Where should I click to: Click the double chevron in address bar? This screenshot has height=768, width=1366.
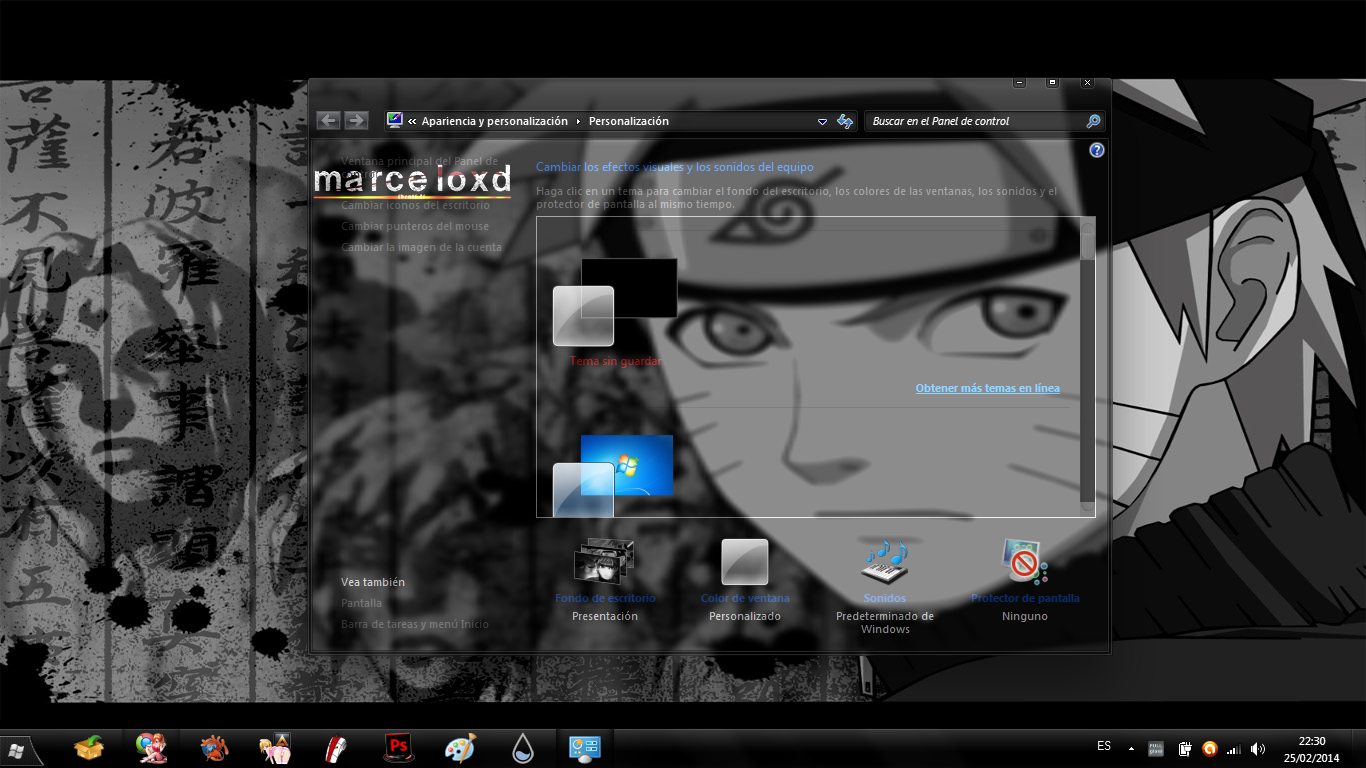pyautogui.click(x=412, y=121)
